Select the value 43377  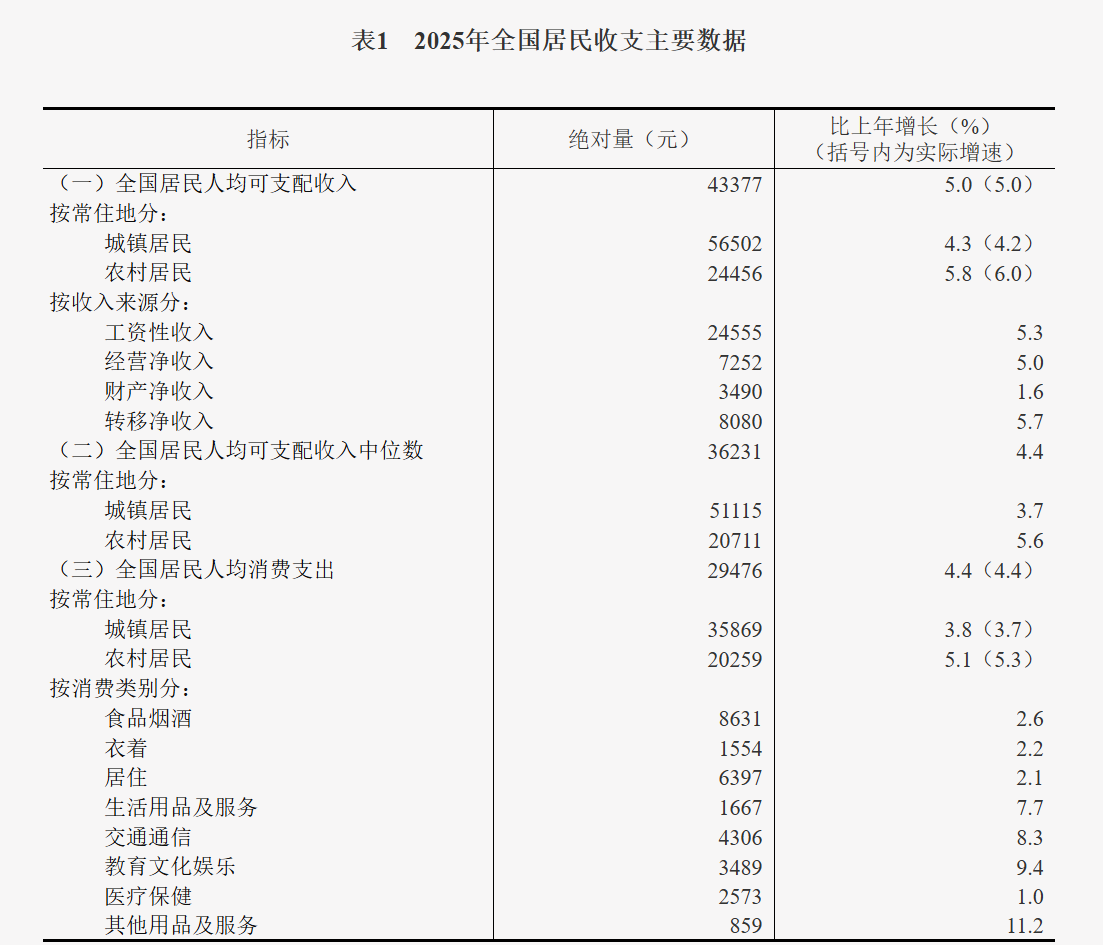coord(734,185)
